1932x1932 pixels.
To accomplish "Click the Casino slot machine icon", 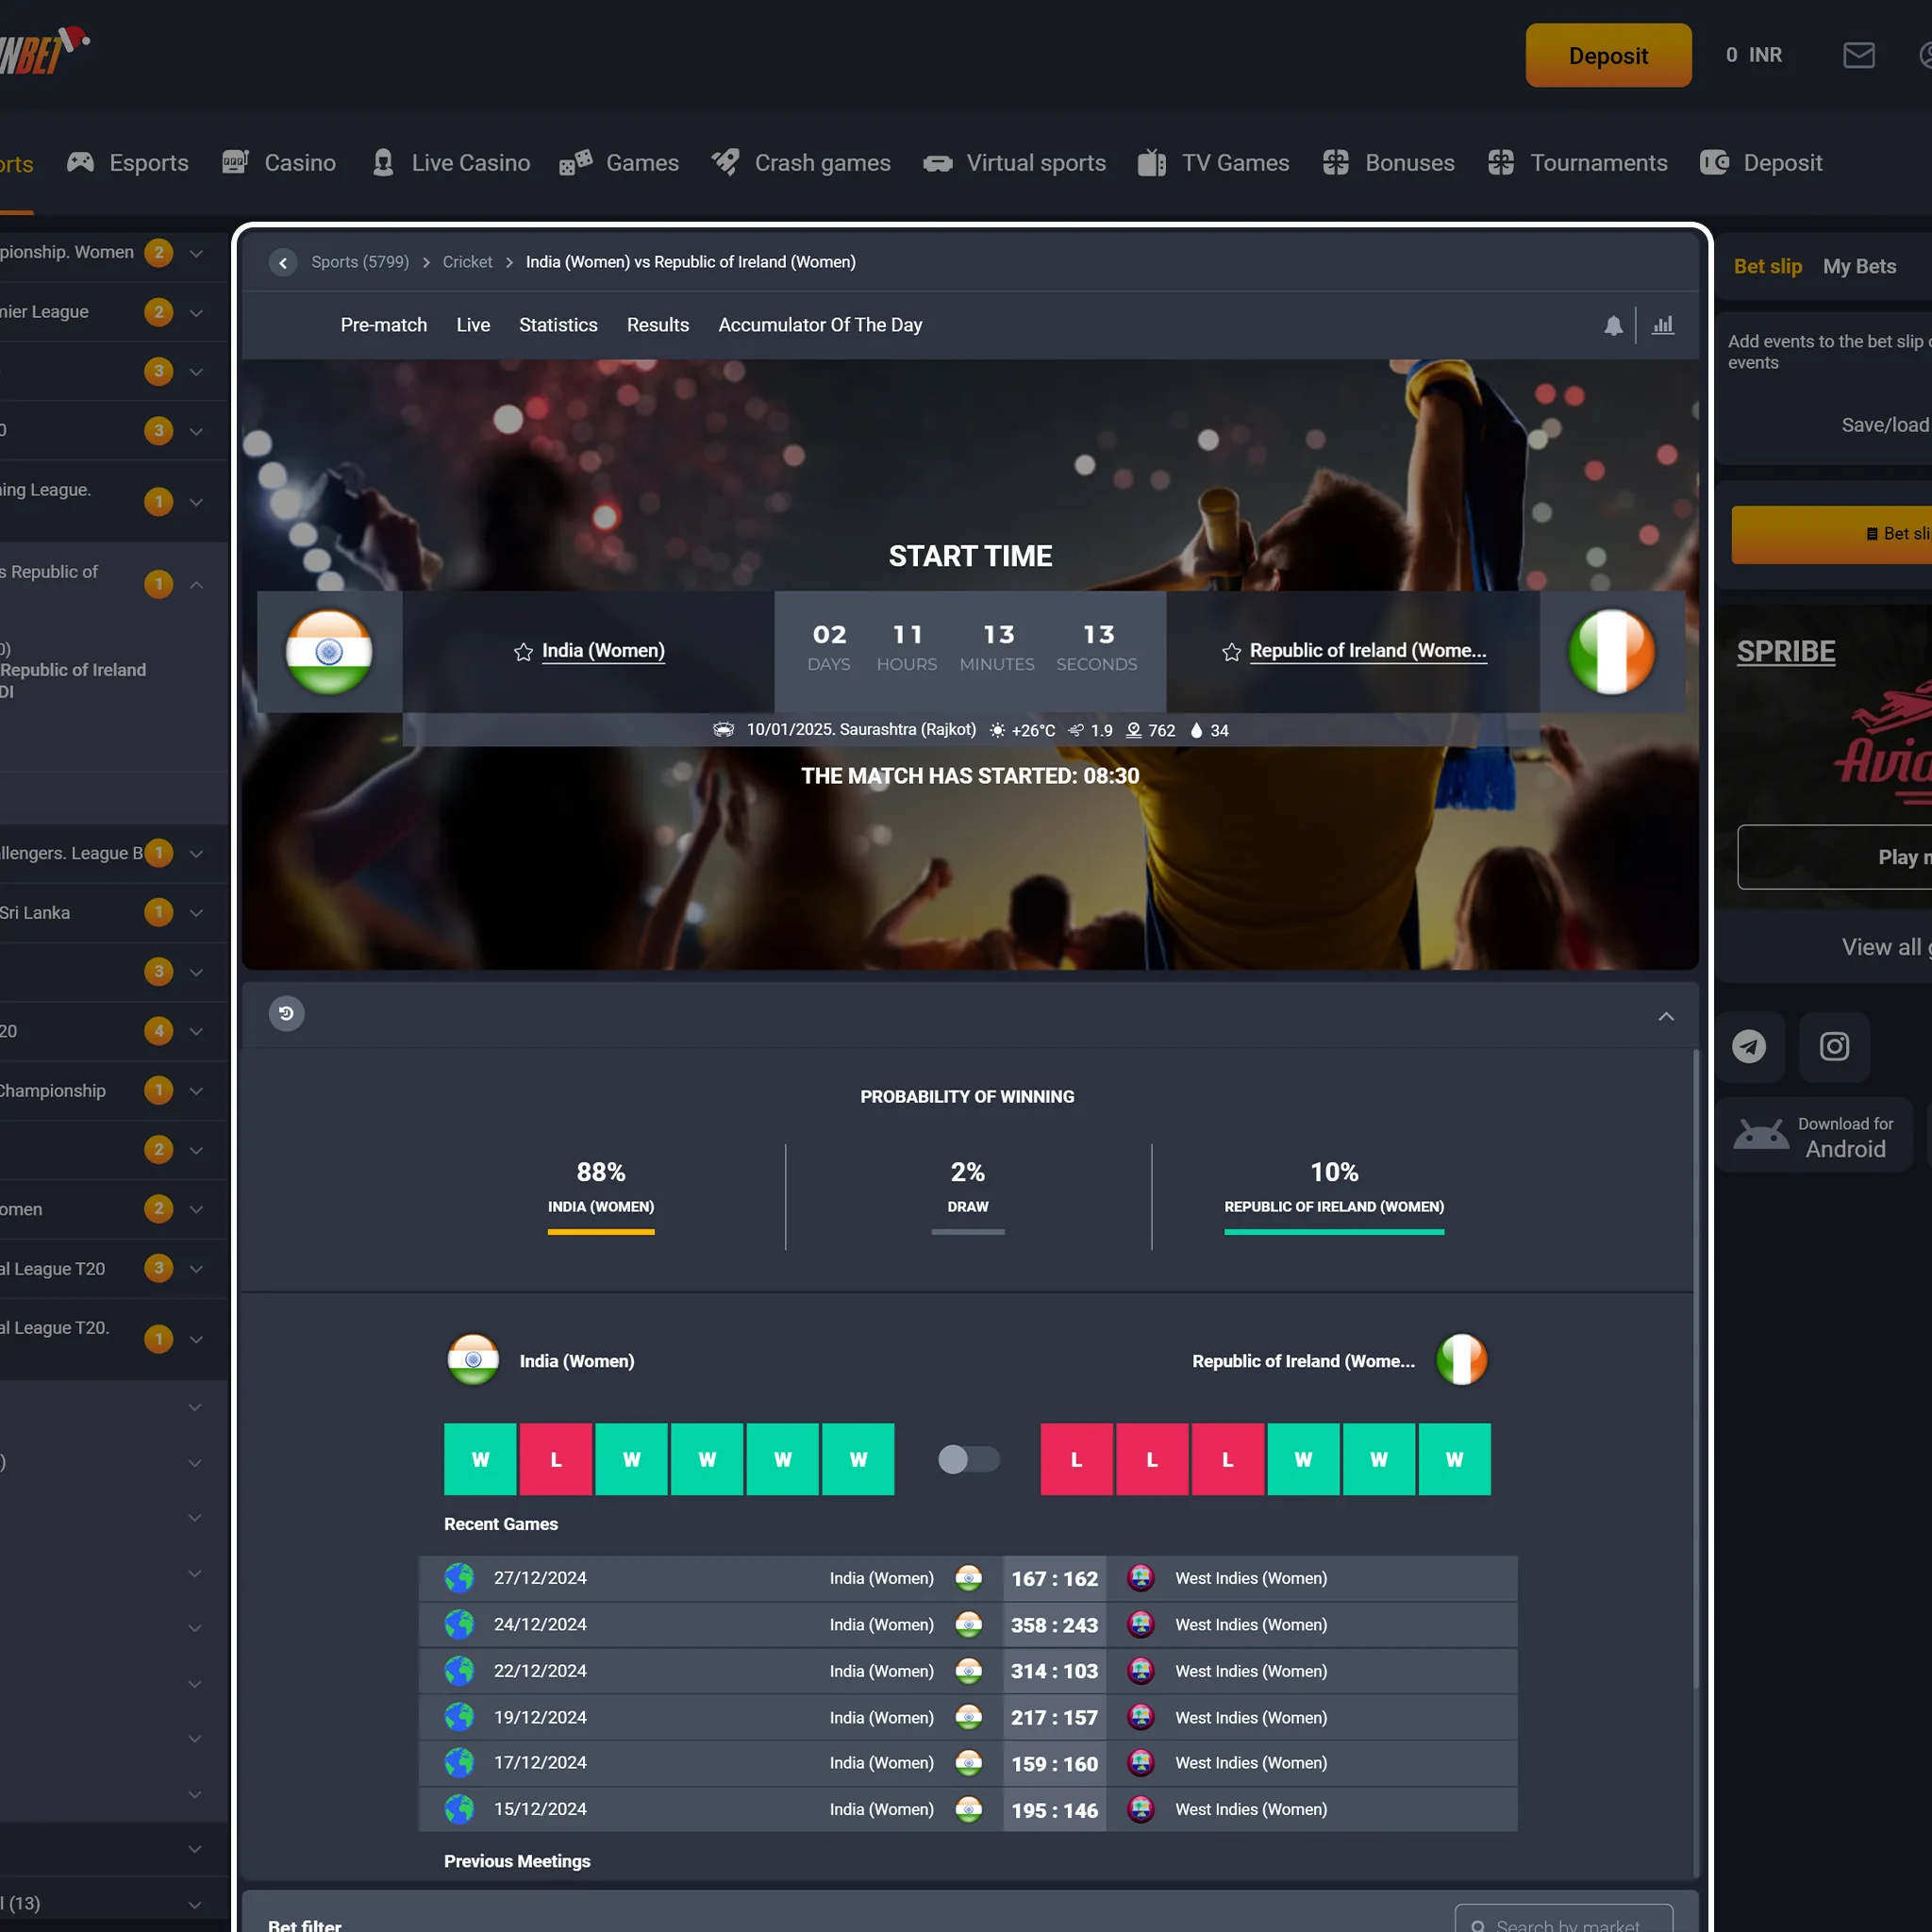I will point(235,162).
